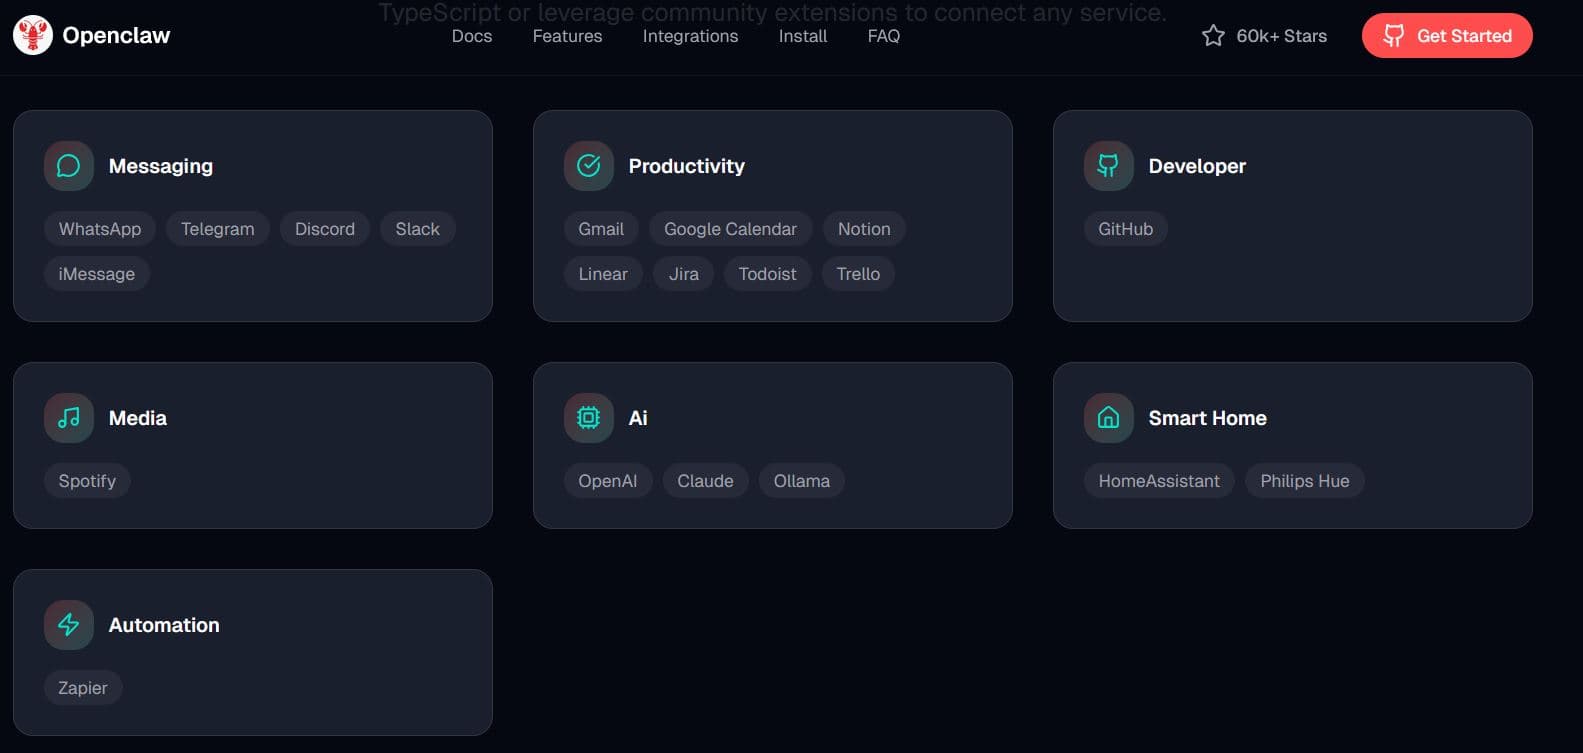Viewport: 1583px width, 753px height.
Task: Click the AI chip processor icon
Action: pos(589,418)
